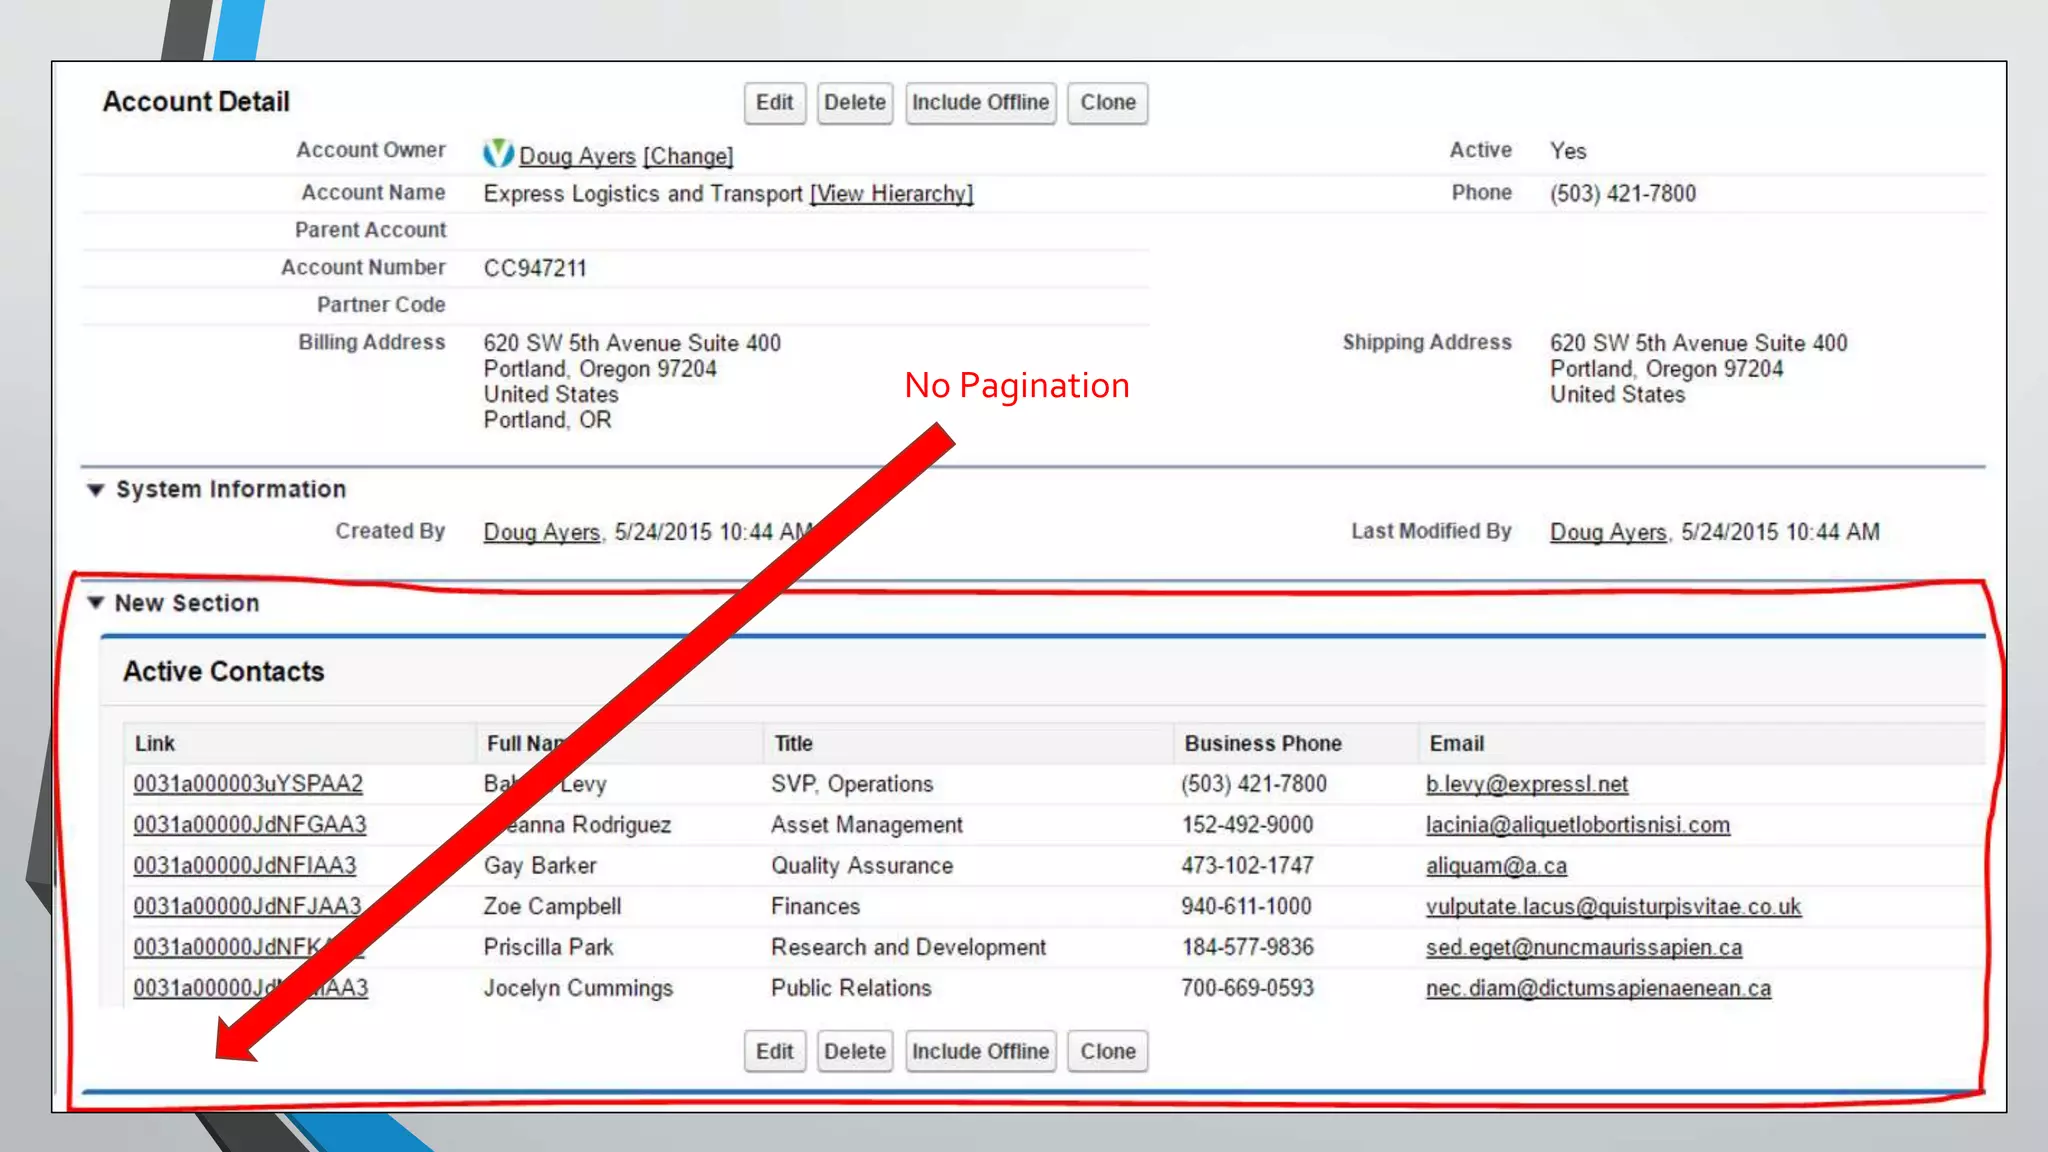
Task: Click the top Include Offline button
Action: [981, 103]
